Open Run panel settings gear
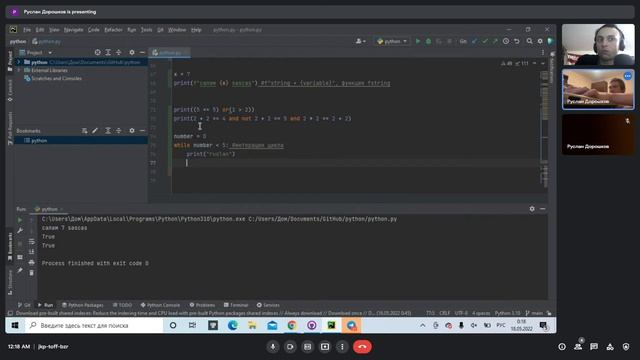The height and width of the screenshot is (360, 640). [532, 209]
